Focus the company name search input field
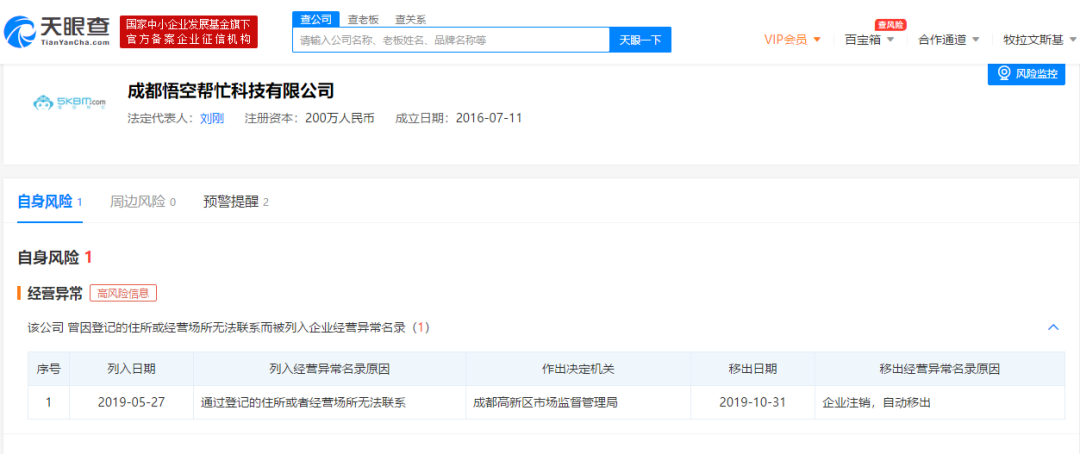The image size is (1080, 454). 450,40
